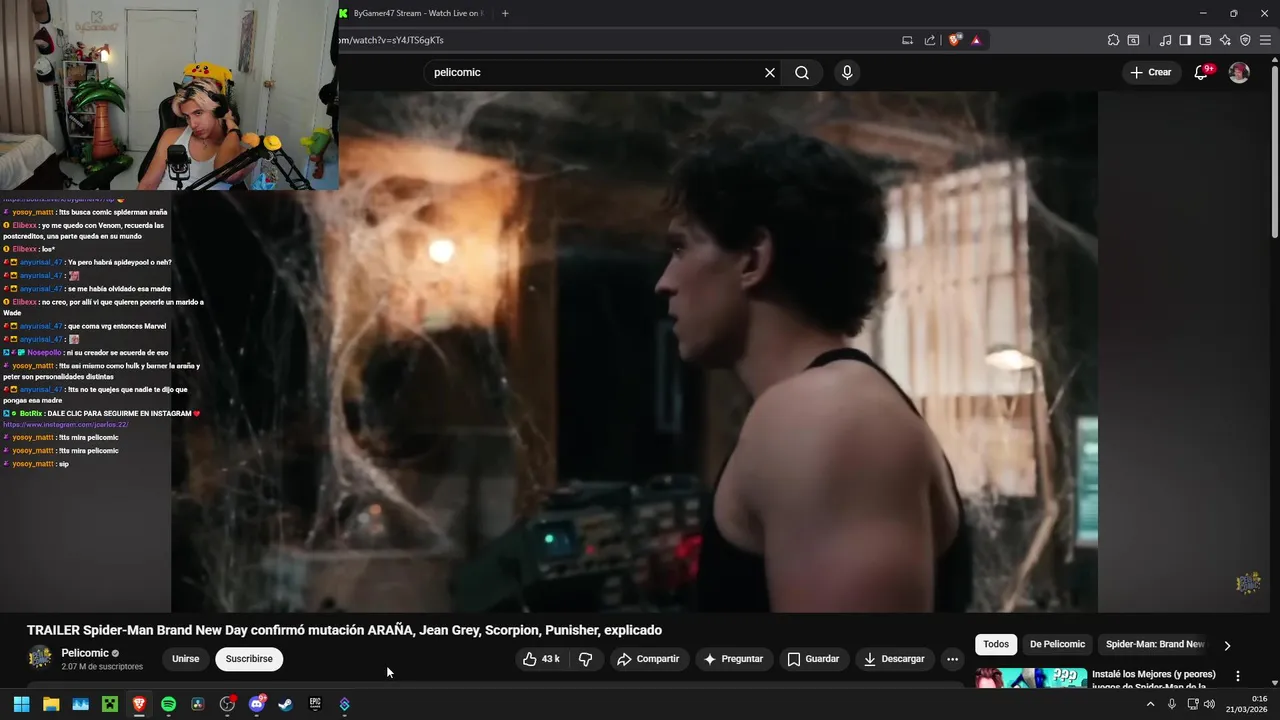The width and height of the screenshot is (1280, 720).
Task: Expand hidden system tray icons chevron
Action: point(1150,704)
